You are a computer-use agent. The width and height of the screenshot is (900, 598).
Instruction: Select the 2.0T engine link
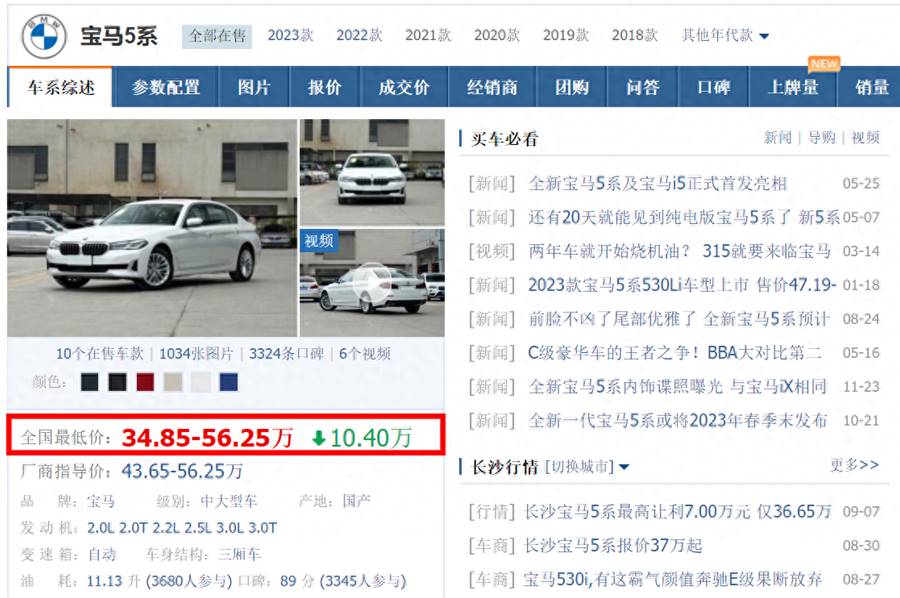coord(133,527)
